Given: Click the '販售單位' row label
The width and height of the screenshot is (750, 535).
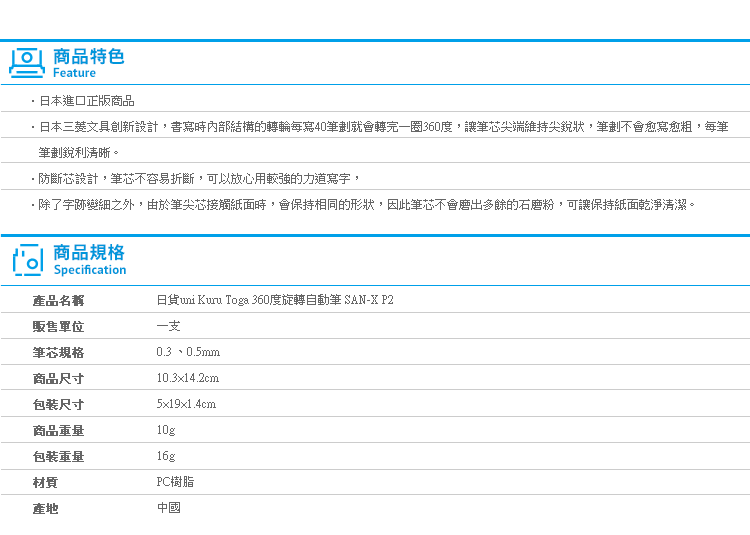Looking at the screenshot, I should [58, 327].
